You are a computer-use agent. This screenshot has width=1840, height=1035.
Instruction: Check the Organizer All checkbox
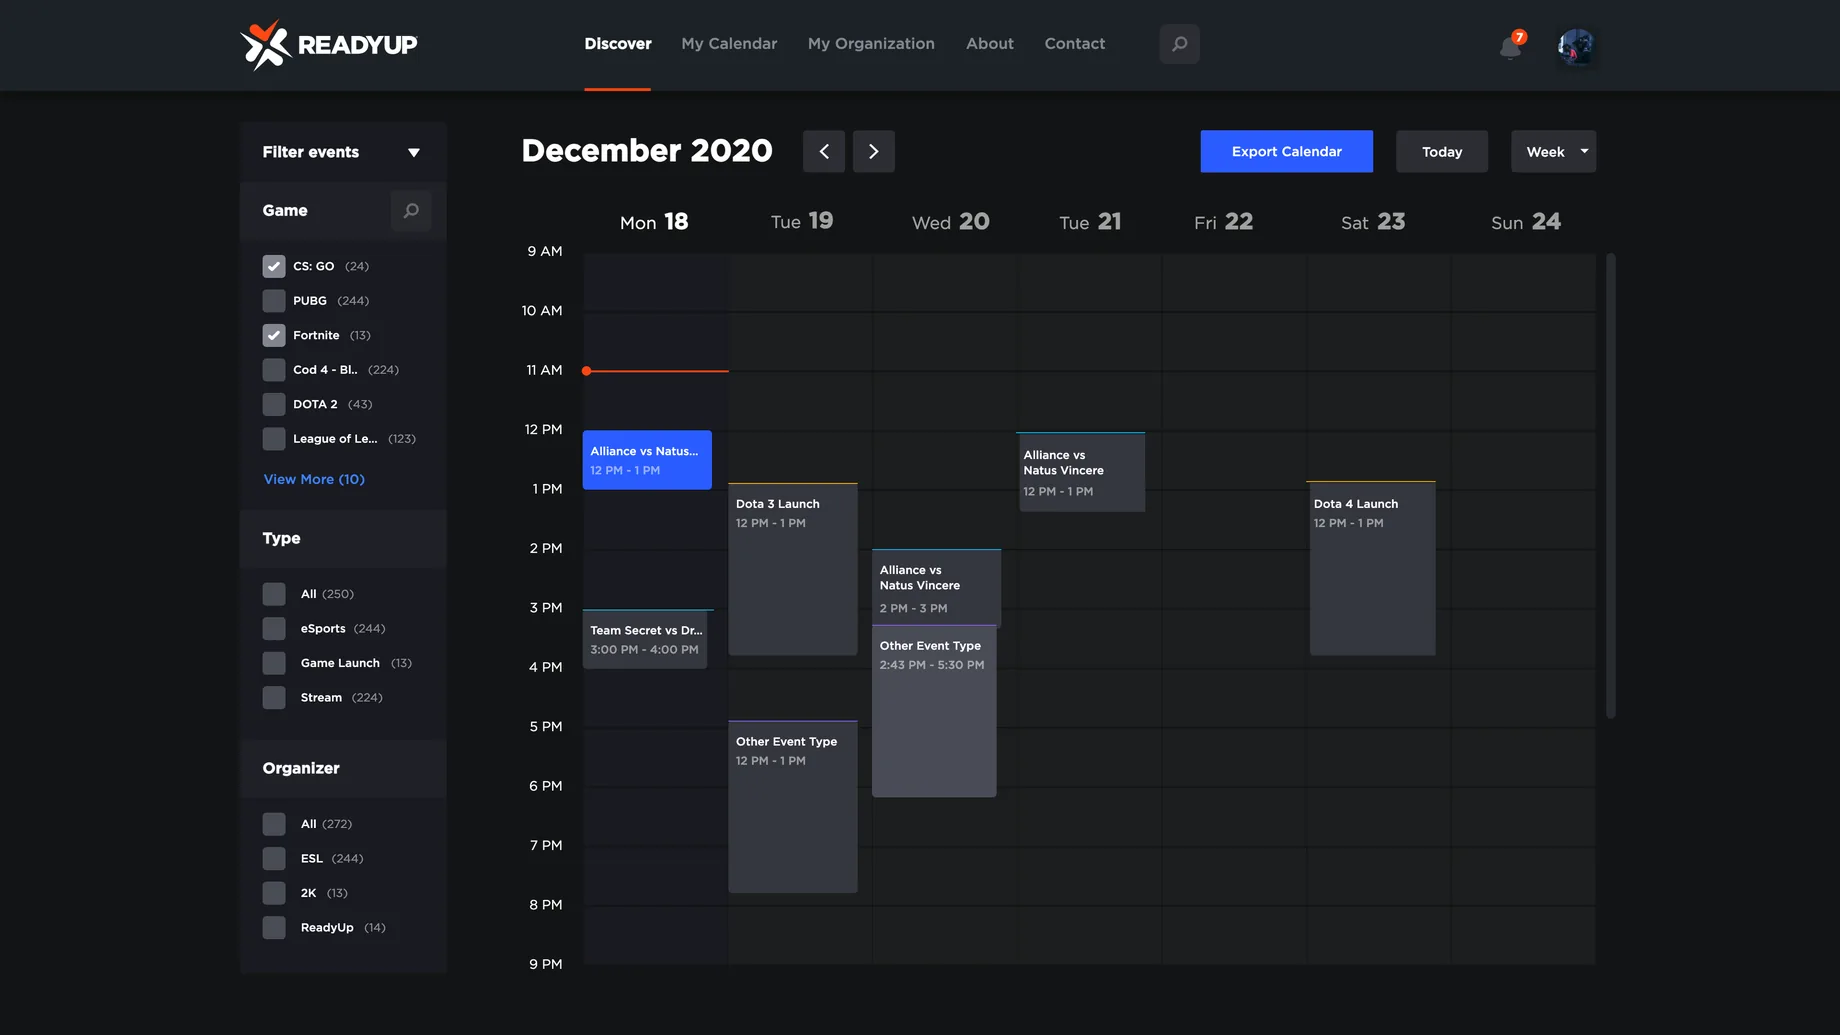[274, 824]
